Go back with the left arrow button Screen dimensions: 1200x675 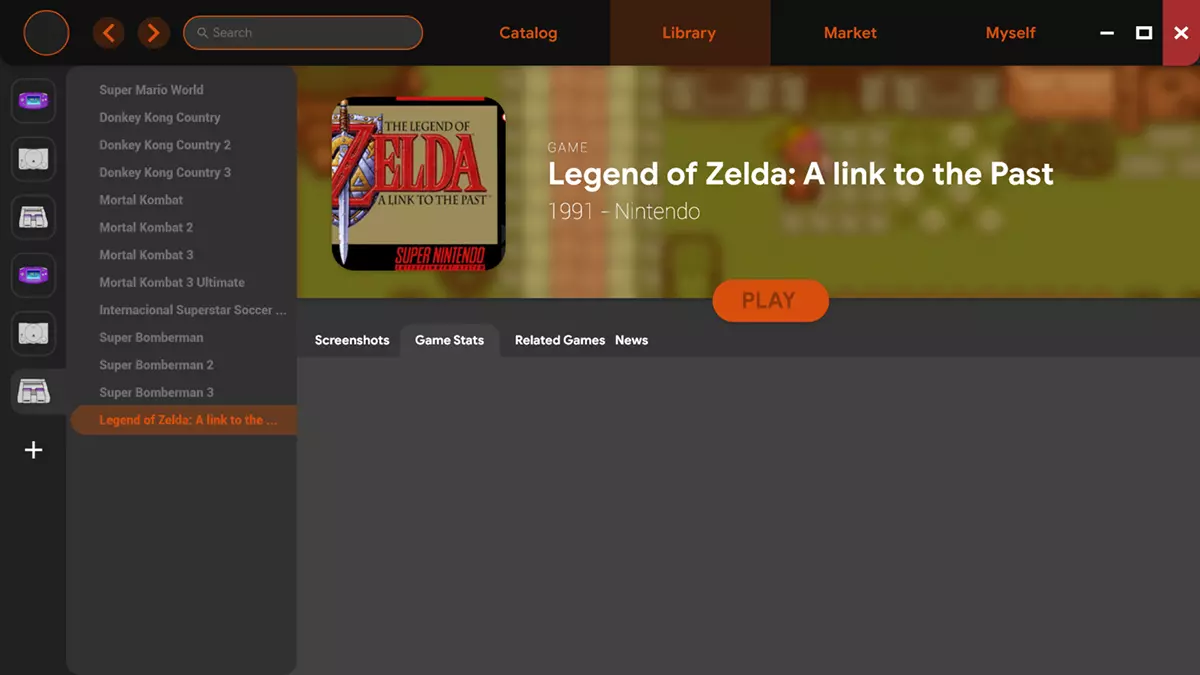click(x=108, y=33)
